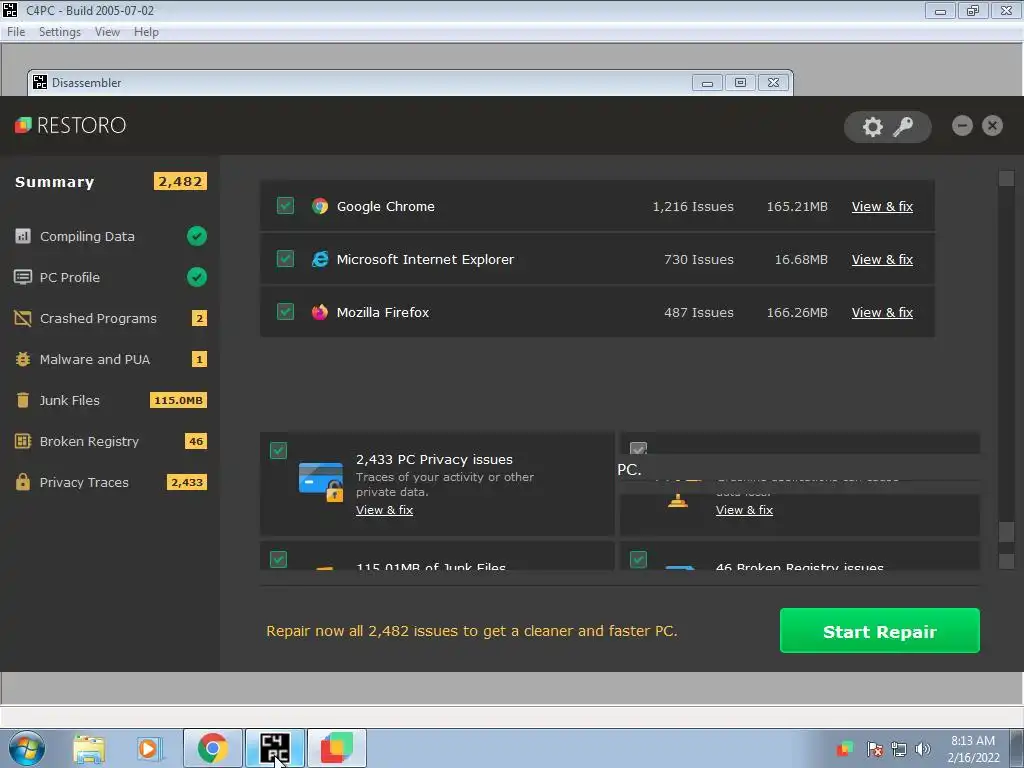Open the Help menu
The image size is (1024, 768).
146,32
